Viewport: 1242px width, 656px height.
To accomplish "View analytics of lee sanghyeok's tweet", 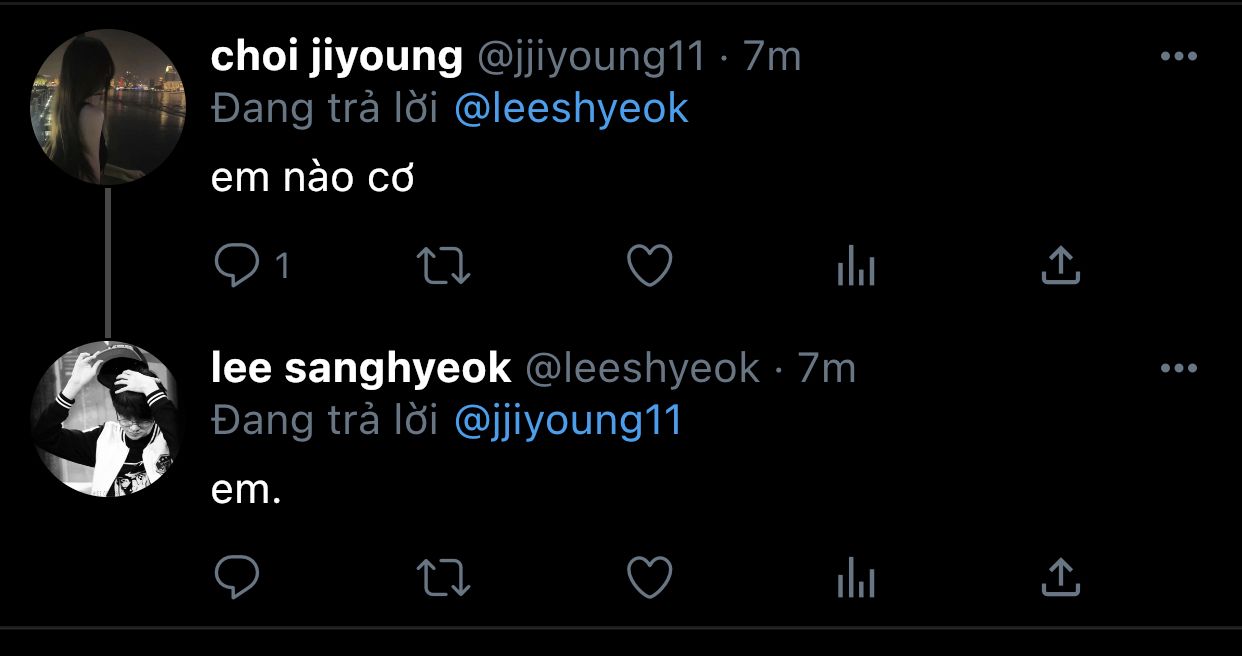I will (x=855, y=578).
